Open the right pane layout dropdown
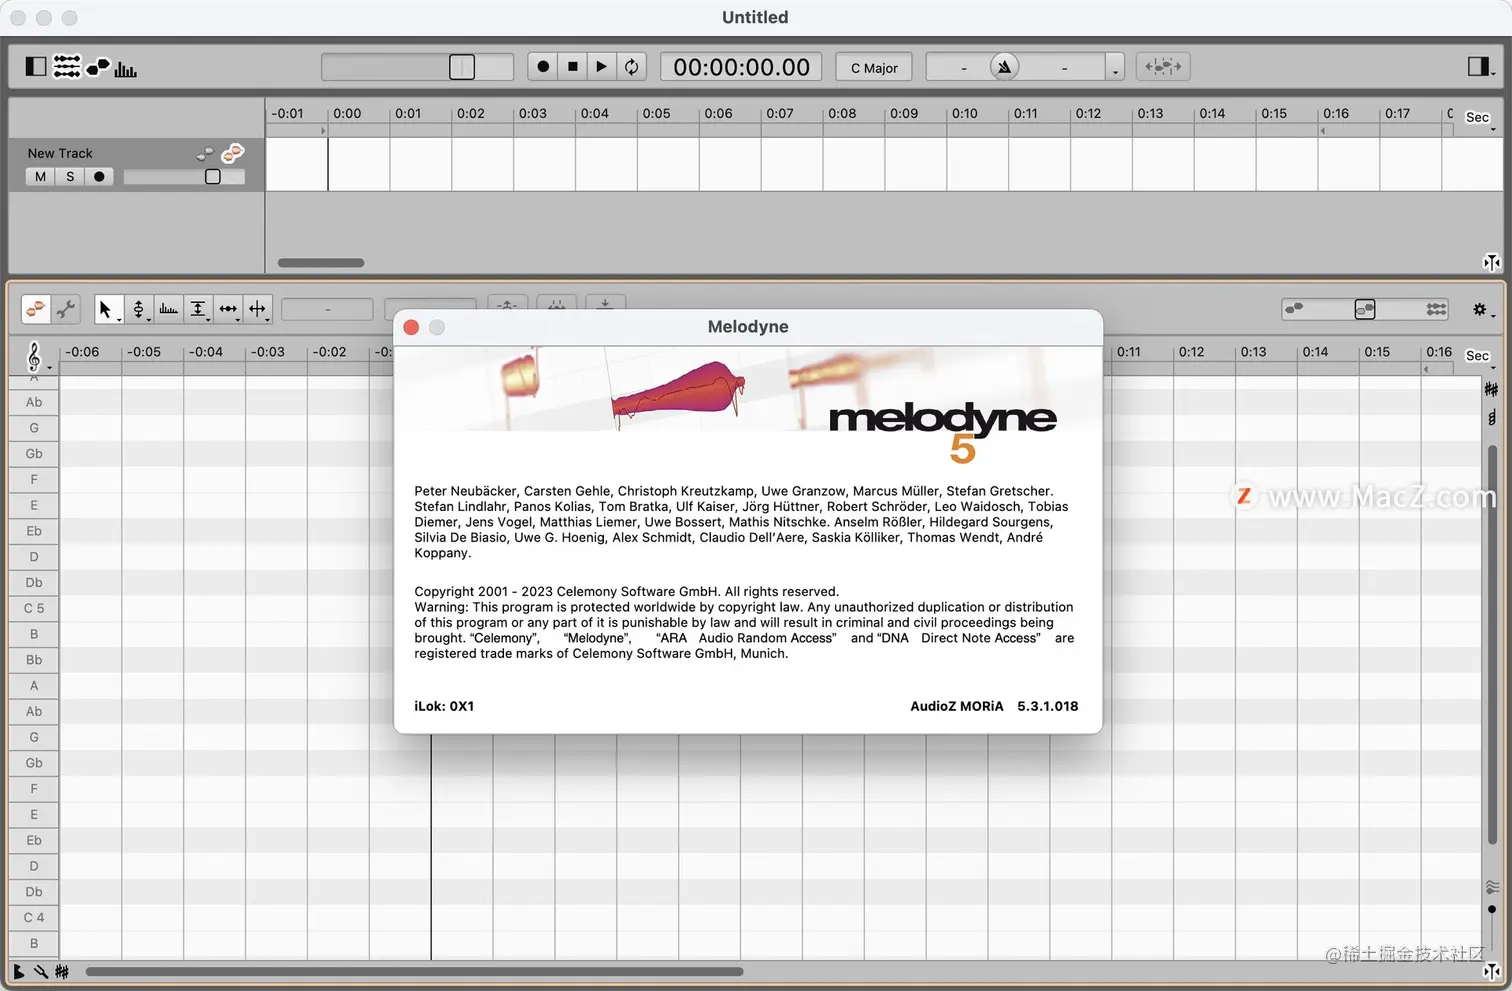1512x991 pixels. coord(1480,67)
